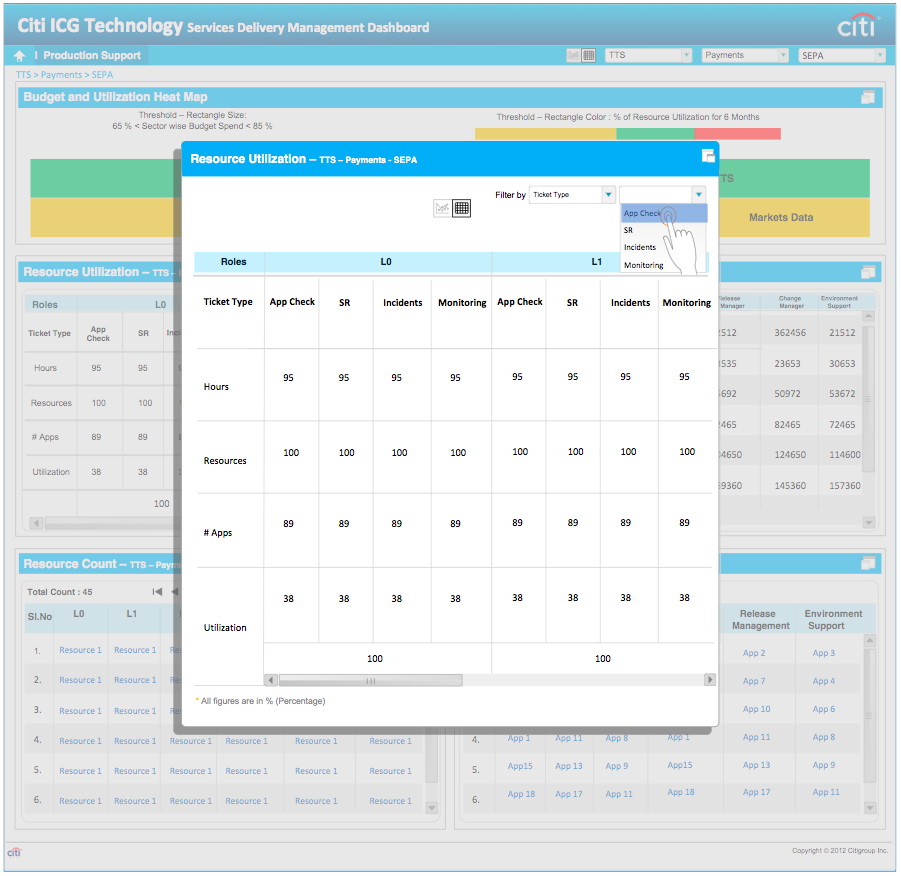The height and width of the screenshot is (876, 901).
Task: Click the Sl.No column header
Action: (x=40, y=617)
